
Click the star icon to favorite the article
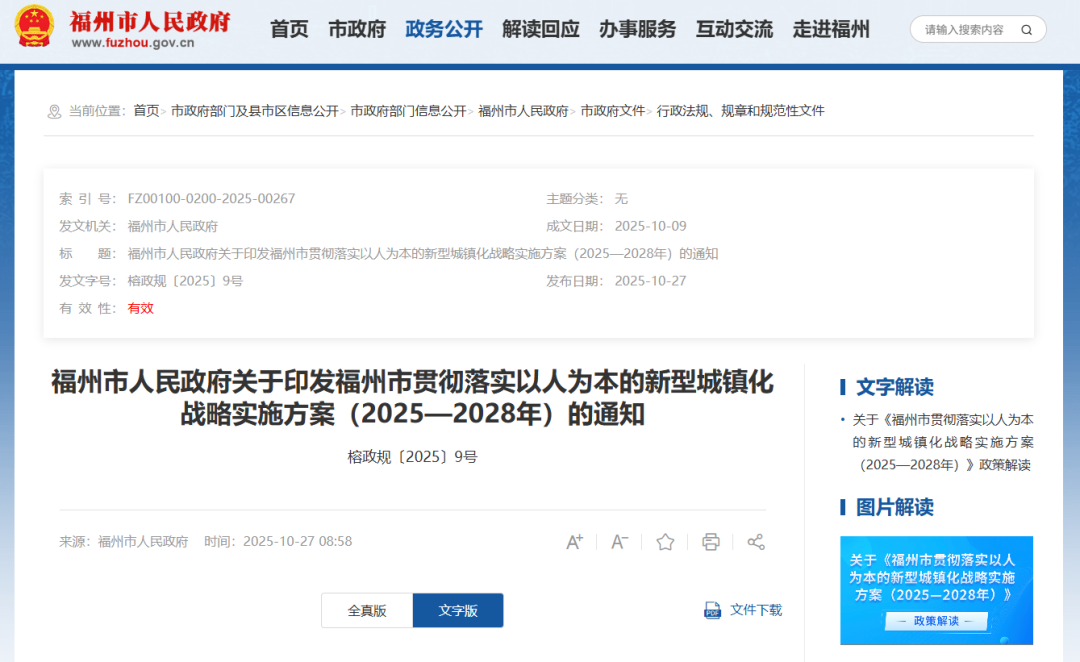coord(665,541)
